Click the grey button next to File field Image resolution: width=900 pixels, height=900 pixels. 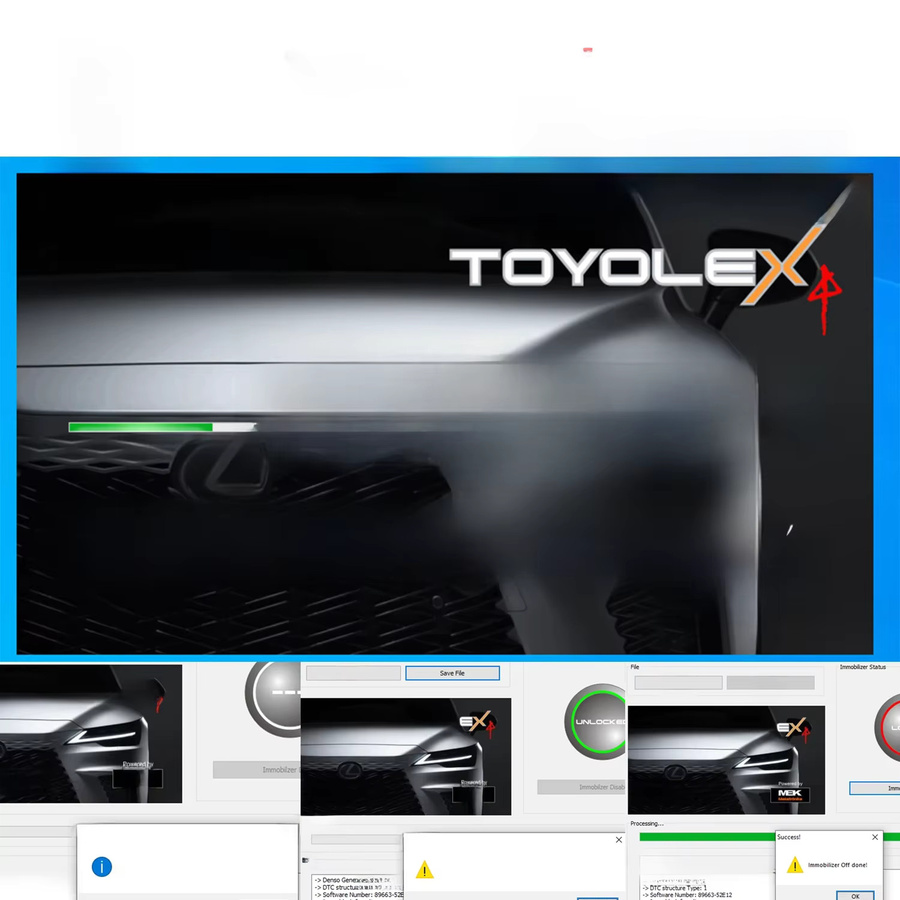coord(770,682)
